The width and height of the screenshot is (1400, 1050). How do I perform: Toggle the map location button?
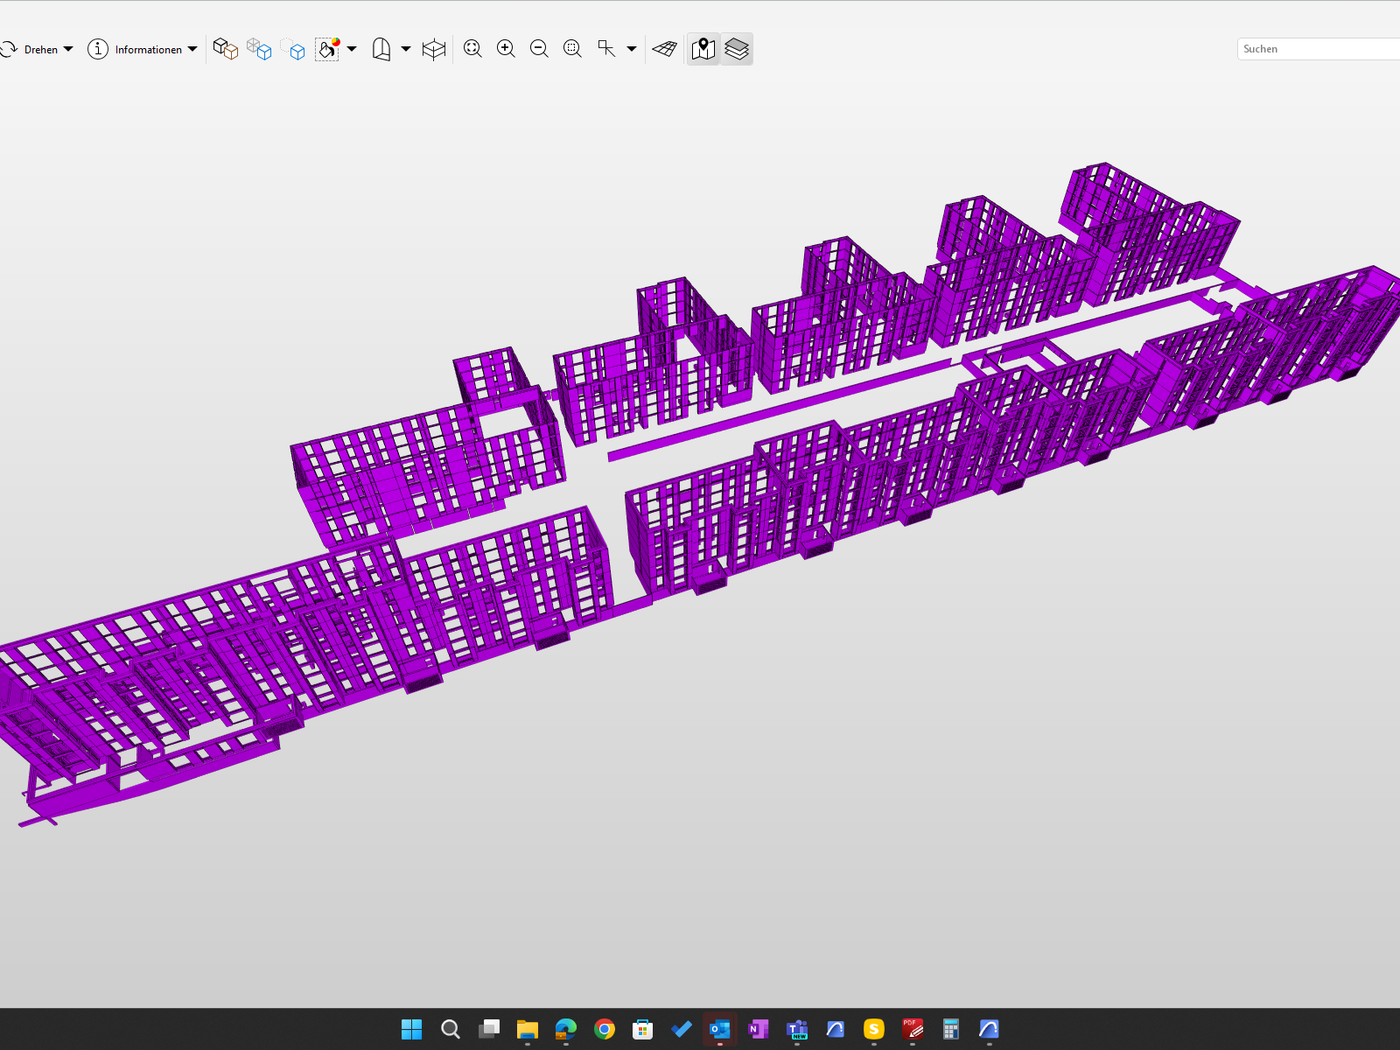tap(703, 49)
